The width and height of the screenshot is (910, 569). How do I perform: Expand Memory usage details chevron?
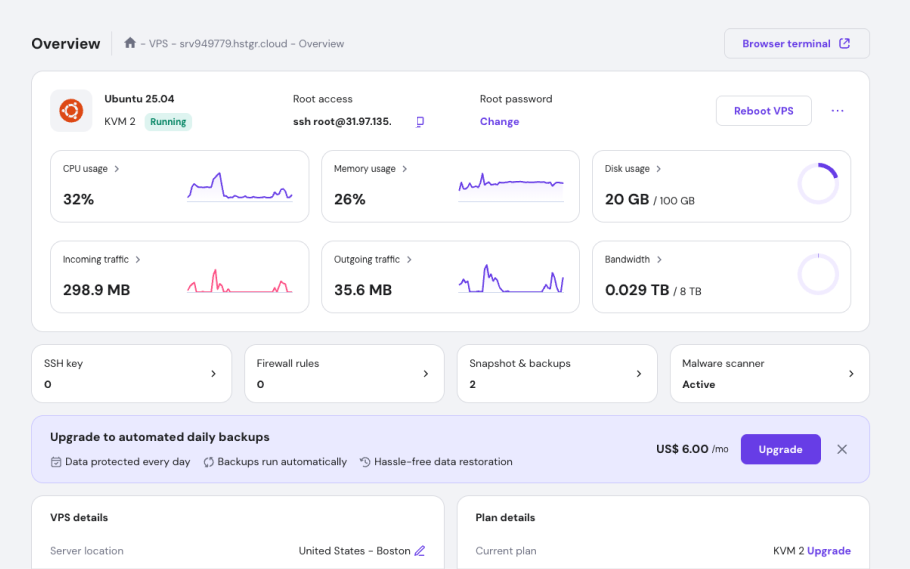click(x=405, y=169)
